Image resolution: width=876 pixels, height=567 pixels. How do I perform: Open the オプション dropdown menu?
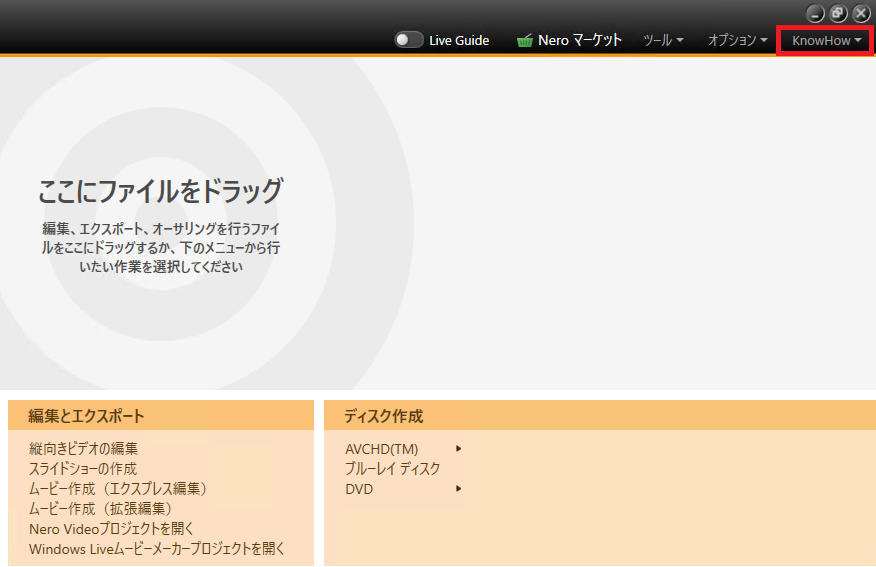tap(737, 40)
